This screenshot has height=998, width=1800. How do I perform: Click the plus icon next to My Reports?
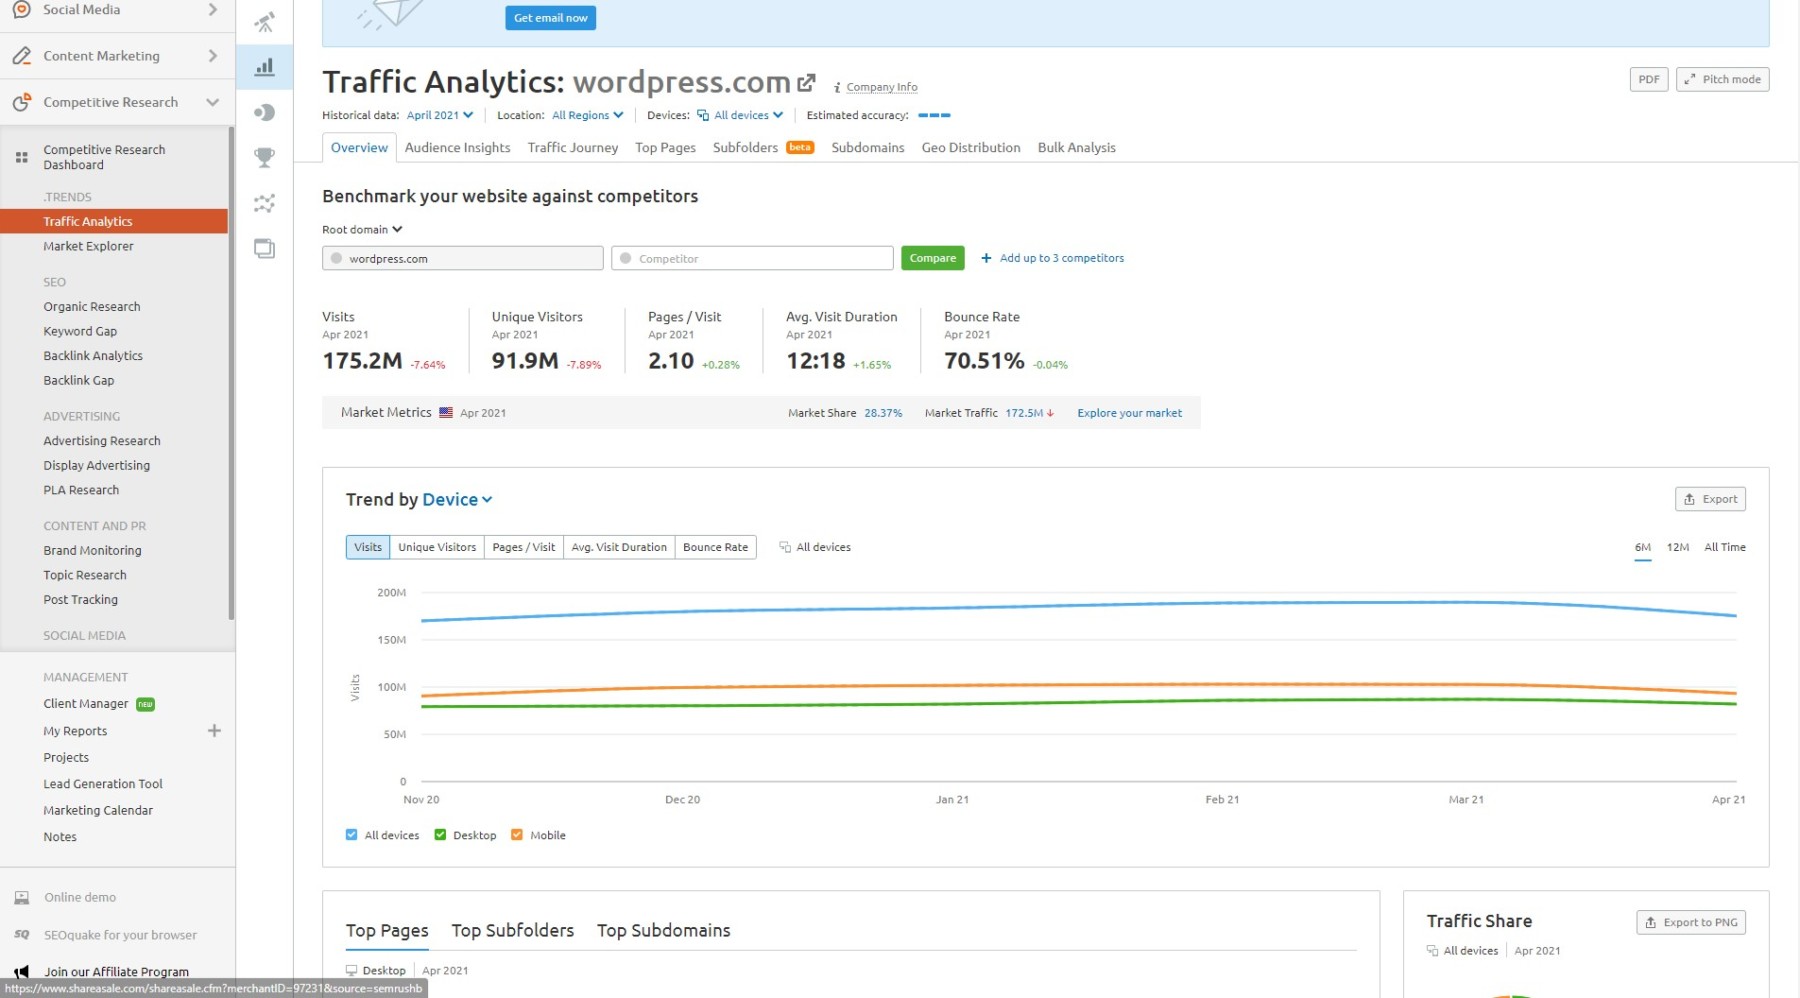coord(214,731)
